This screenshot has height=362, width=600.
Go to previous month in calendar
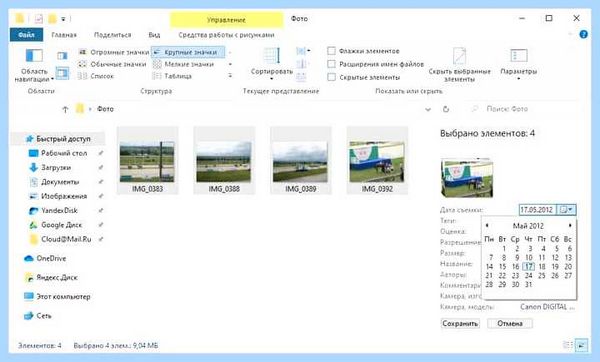(487, 226)
